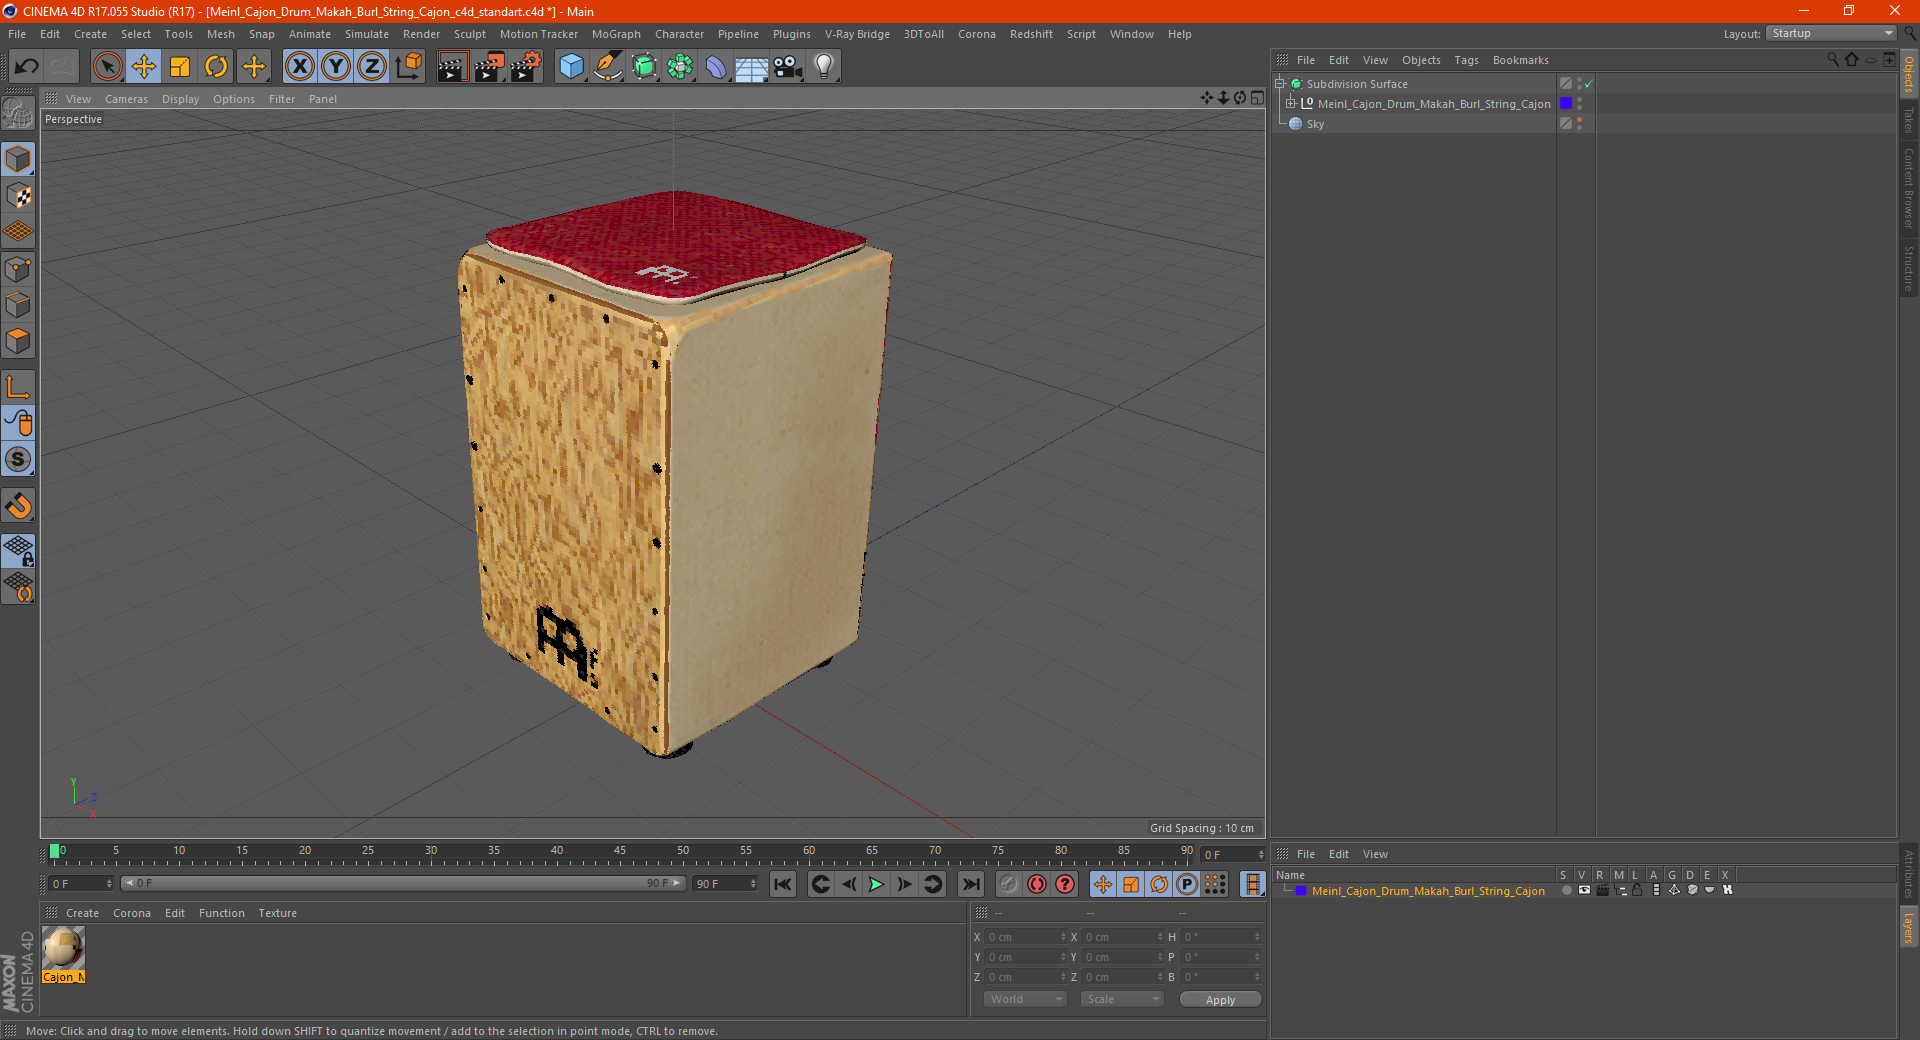Screen dimensions: 1920x1040
Task: Toggle Z axis lock
Action: (372, 67)
